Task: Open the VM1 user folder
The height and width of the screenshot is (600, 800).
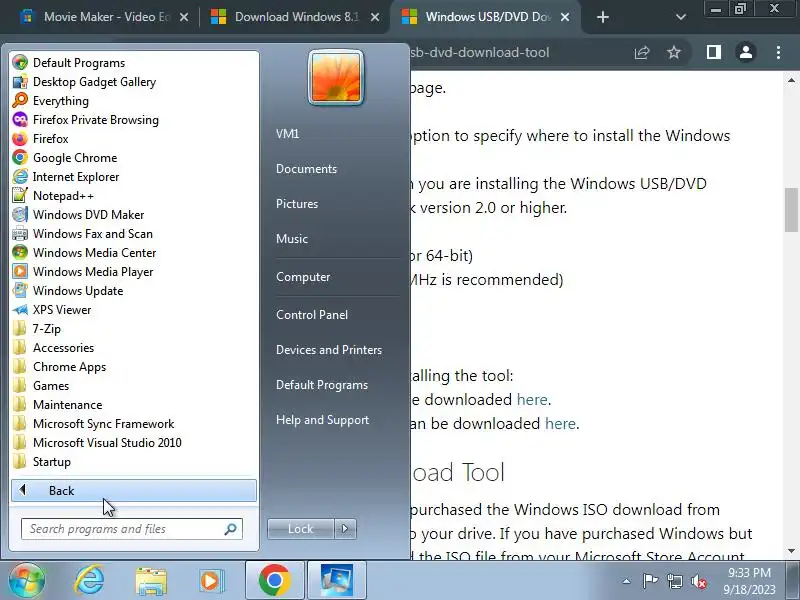Action: pyautogui.click(x=287, y=134)
